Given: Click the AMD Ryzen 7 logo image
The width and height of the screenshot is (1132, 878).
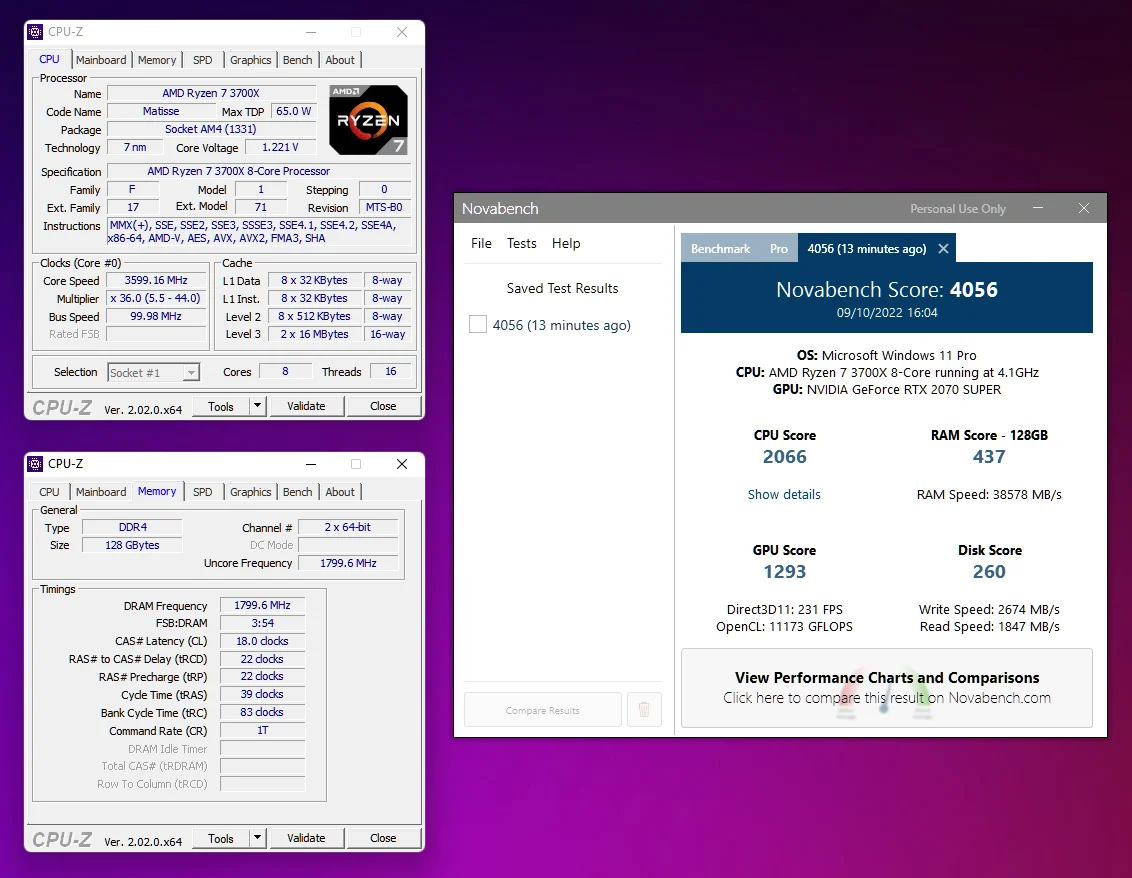Looking at the screenshot, I should (x=368, y=120).
